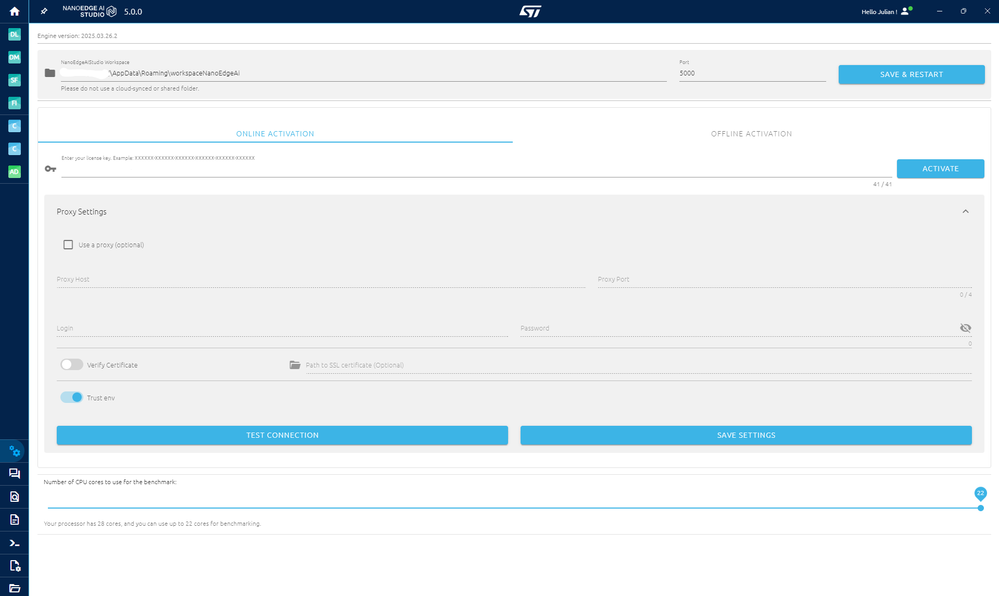Switch to Offline Activation tab

[x=751, y=133]
